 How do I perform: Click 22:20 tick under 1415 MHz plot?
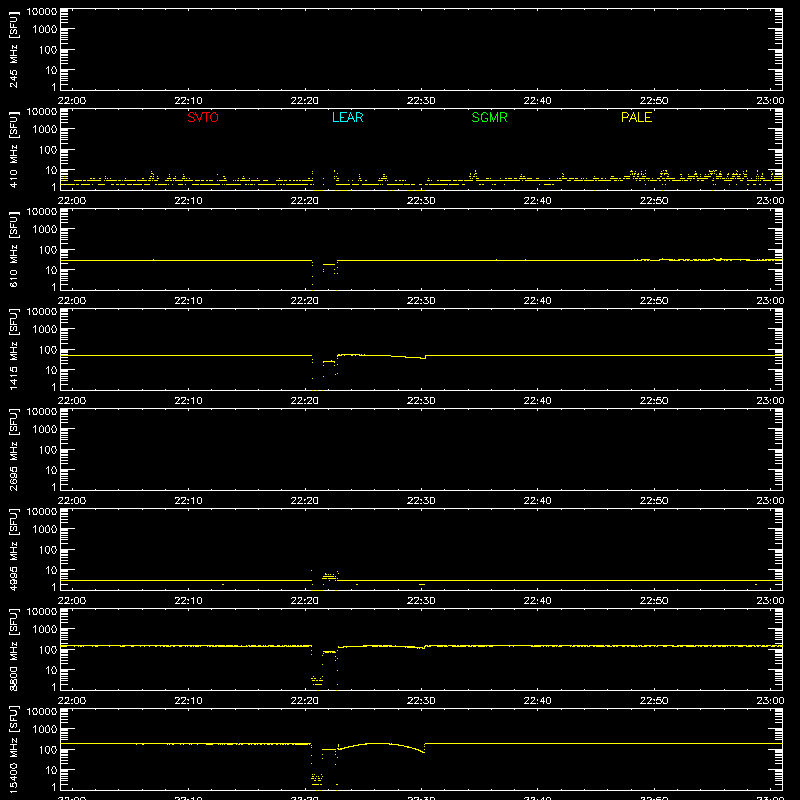coord(305,401)
